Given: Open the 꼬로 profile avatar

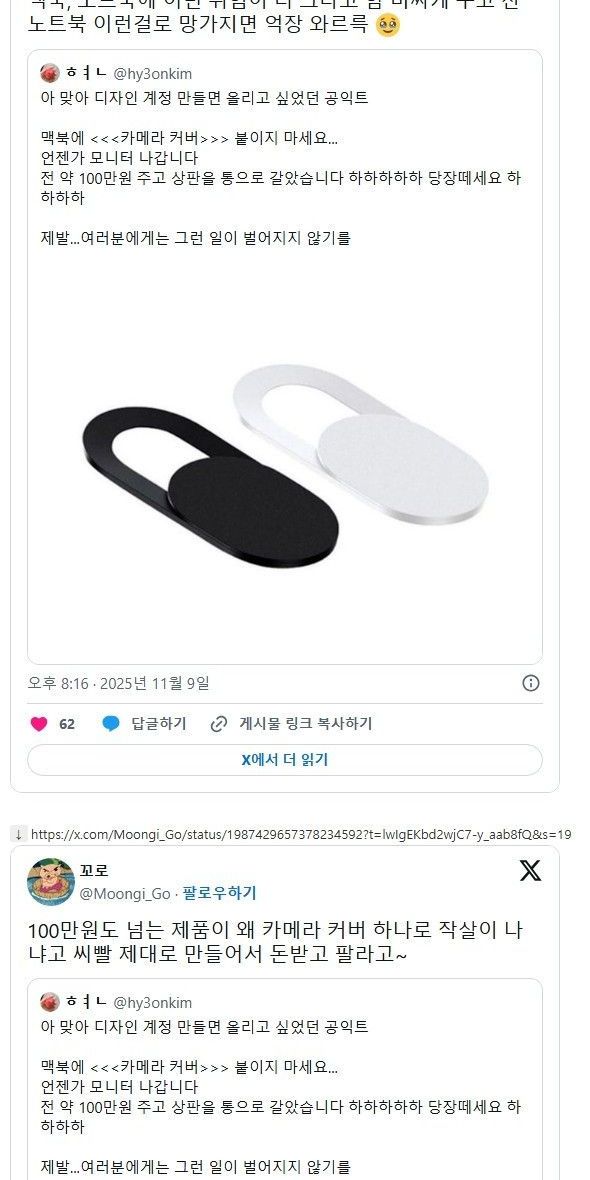Looking at the screenshot, I should 51,881.
